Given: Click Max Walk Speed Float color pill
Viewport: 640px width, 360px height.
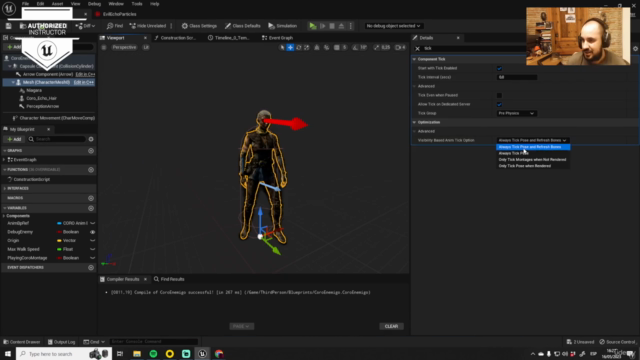Looking at the screenshot, I should pyautogui.click(x=59, y=249).
